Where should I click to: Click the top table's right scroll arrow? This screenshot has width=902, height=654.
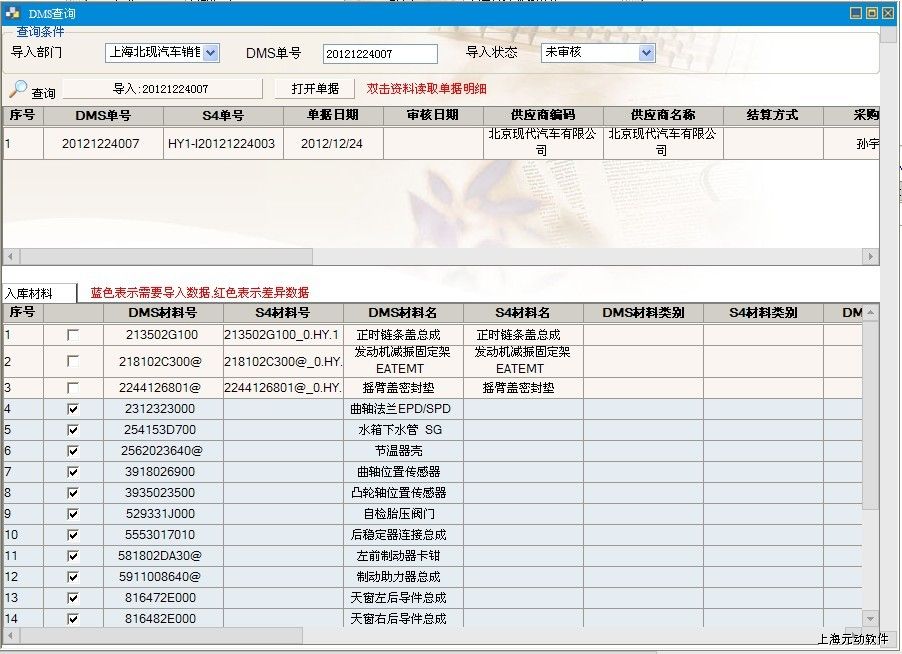click(871, 257)
